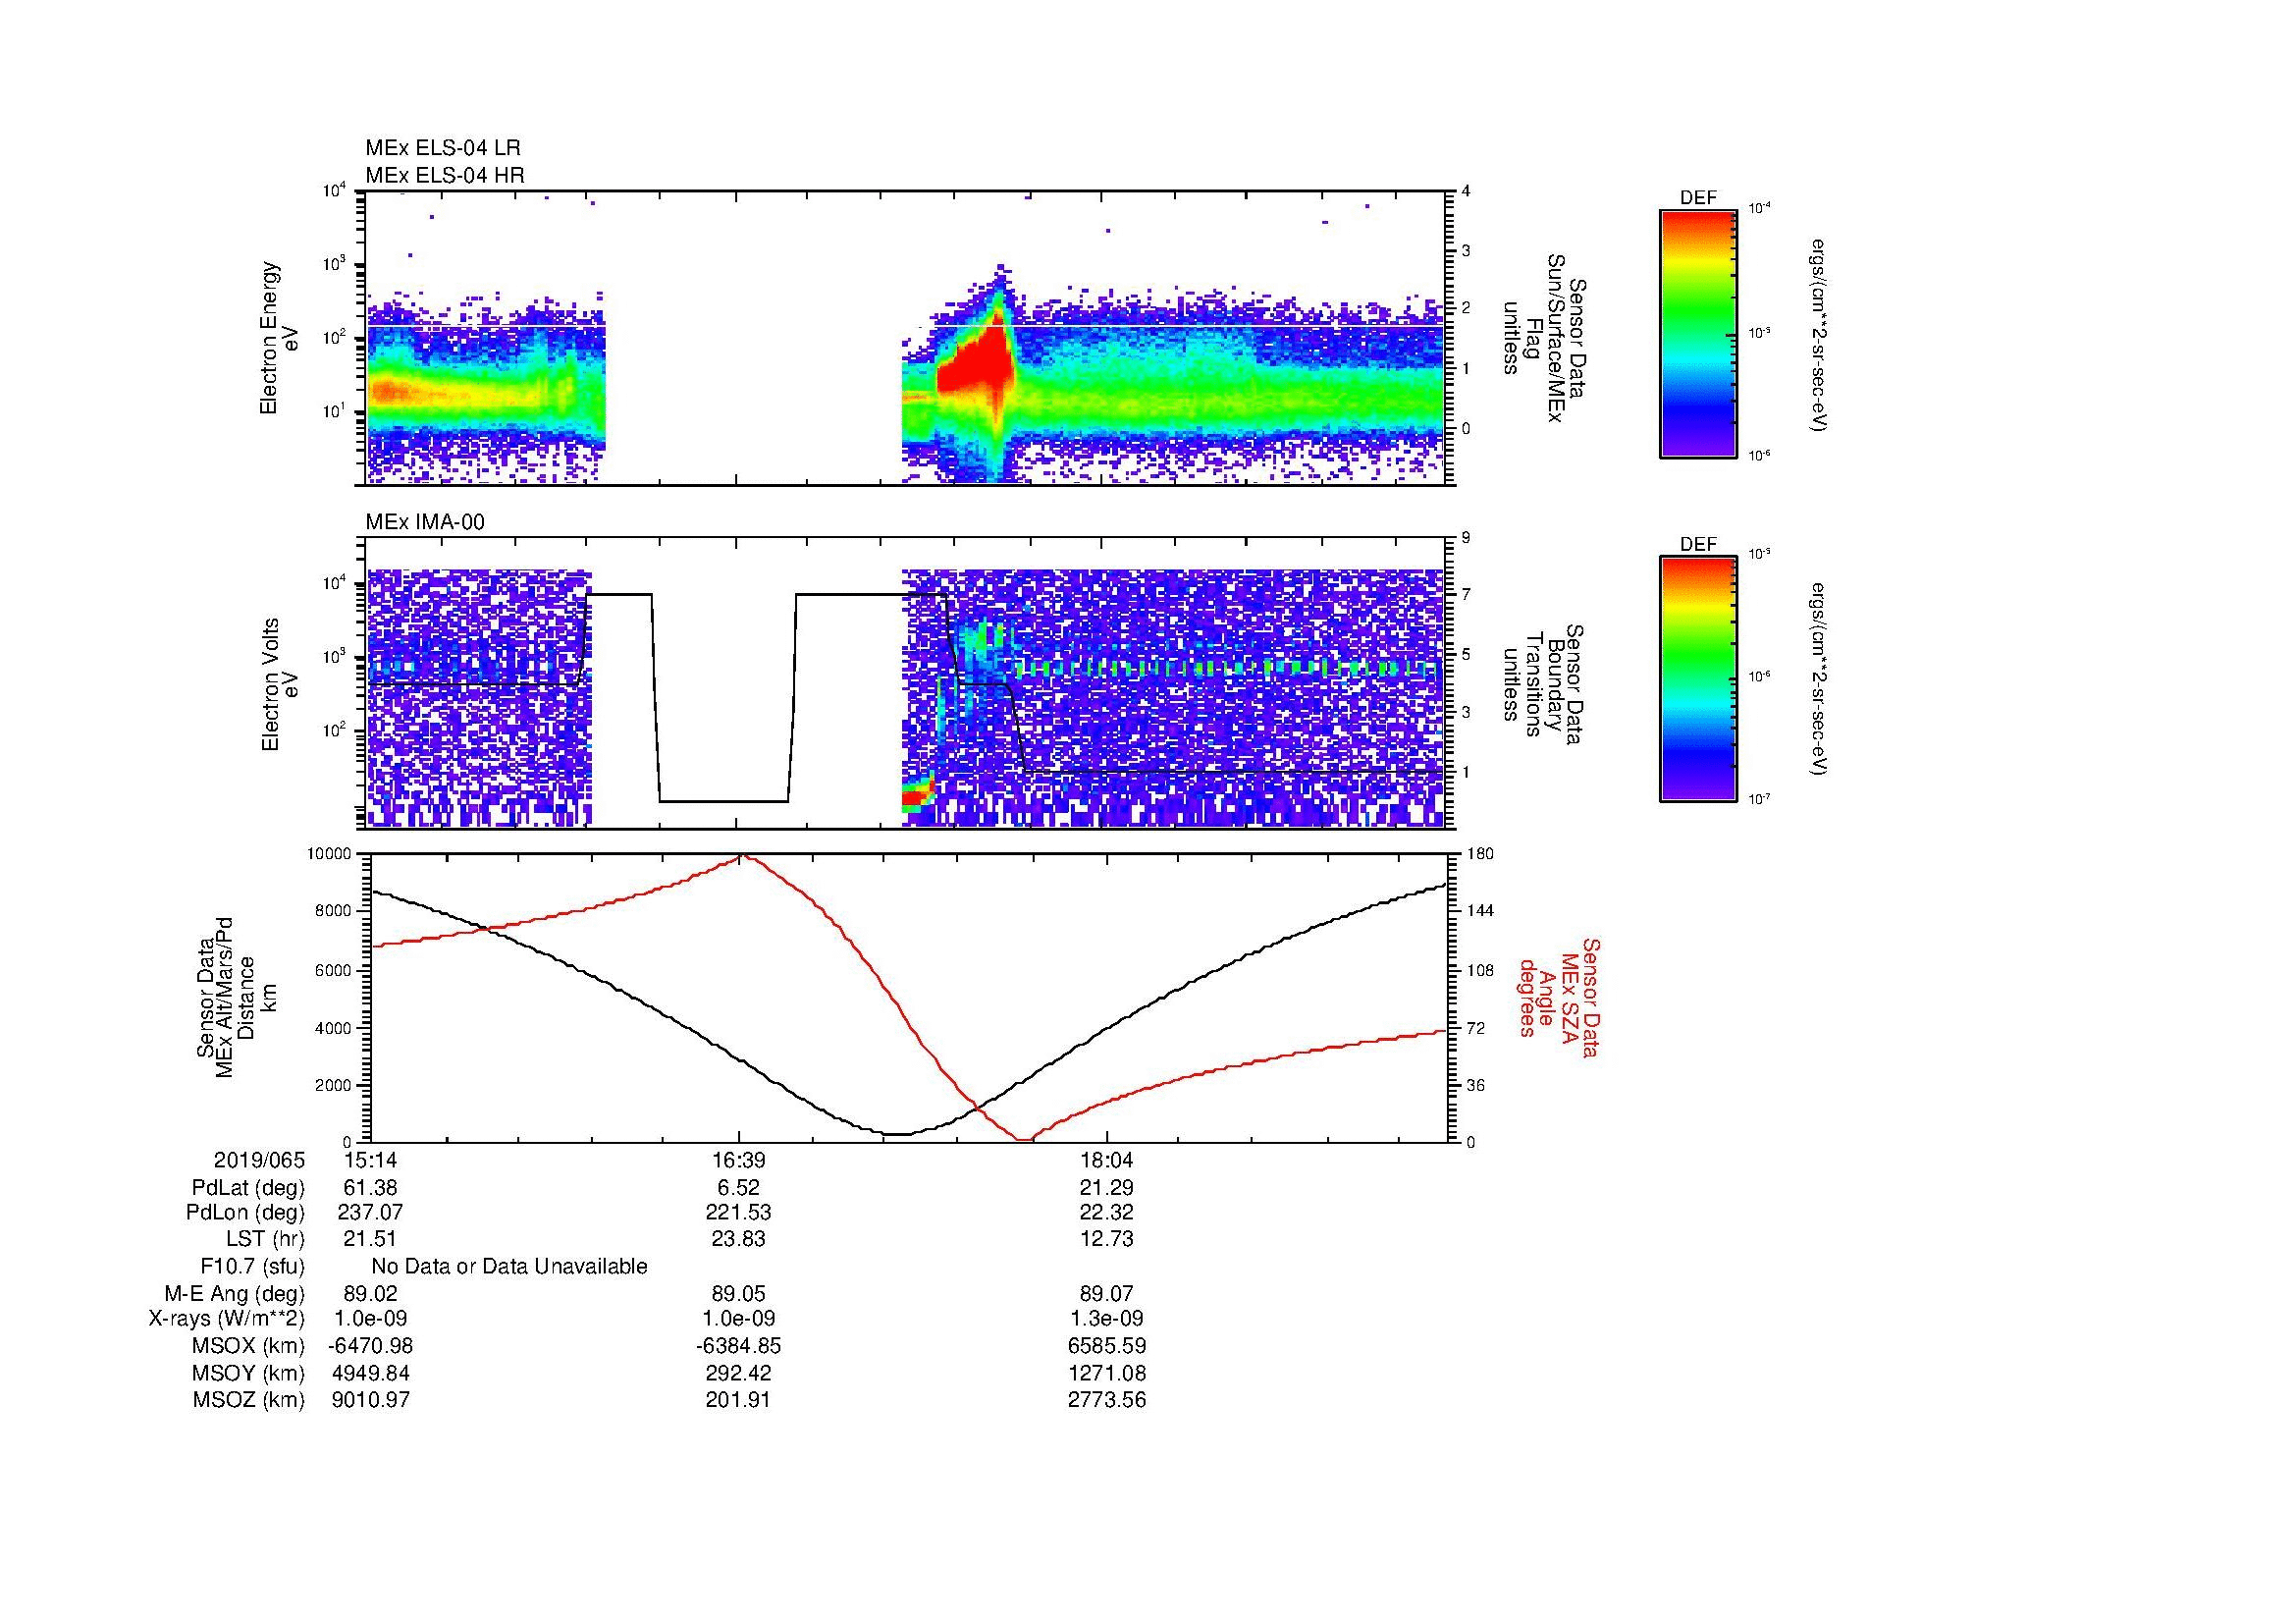Click the red low-energy patch in IMA spectrogram
Viewport: 2296px width, 1623px height.
coord(916,795)
